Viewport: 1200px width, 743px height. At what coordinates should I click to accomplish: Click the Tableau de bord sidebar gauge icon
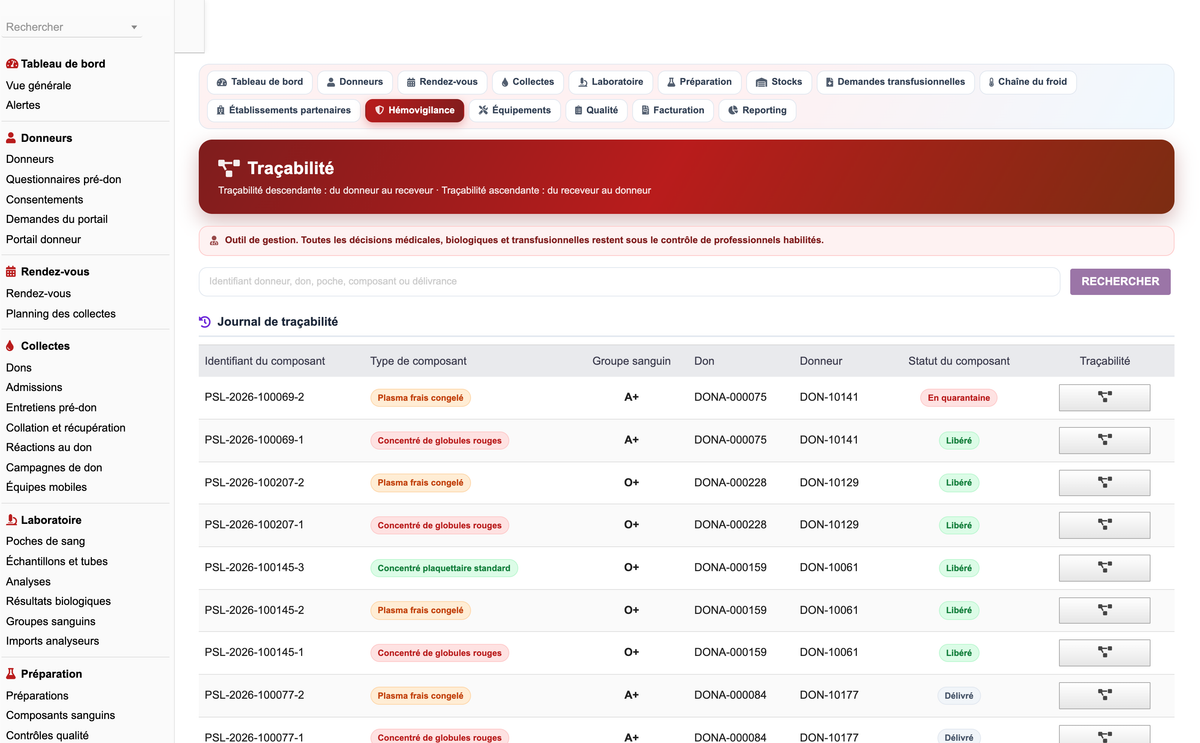[x=12, y=64]
